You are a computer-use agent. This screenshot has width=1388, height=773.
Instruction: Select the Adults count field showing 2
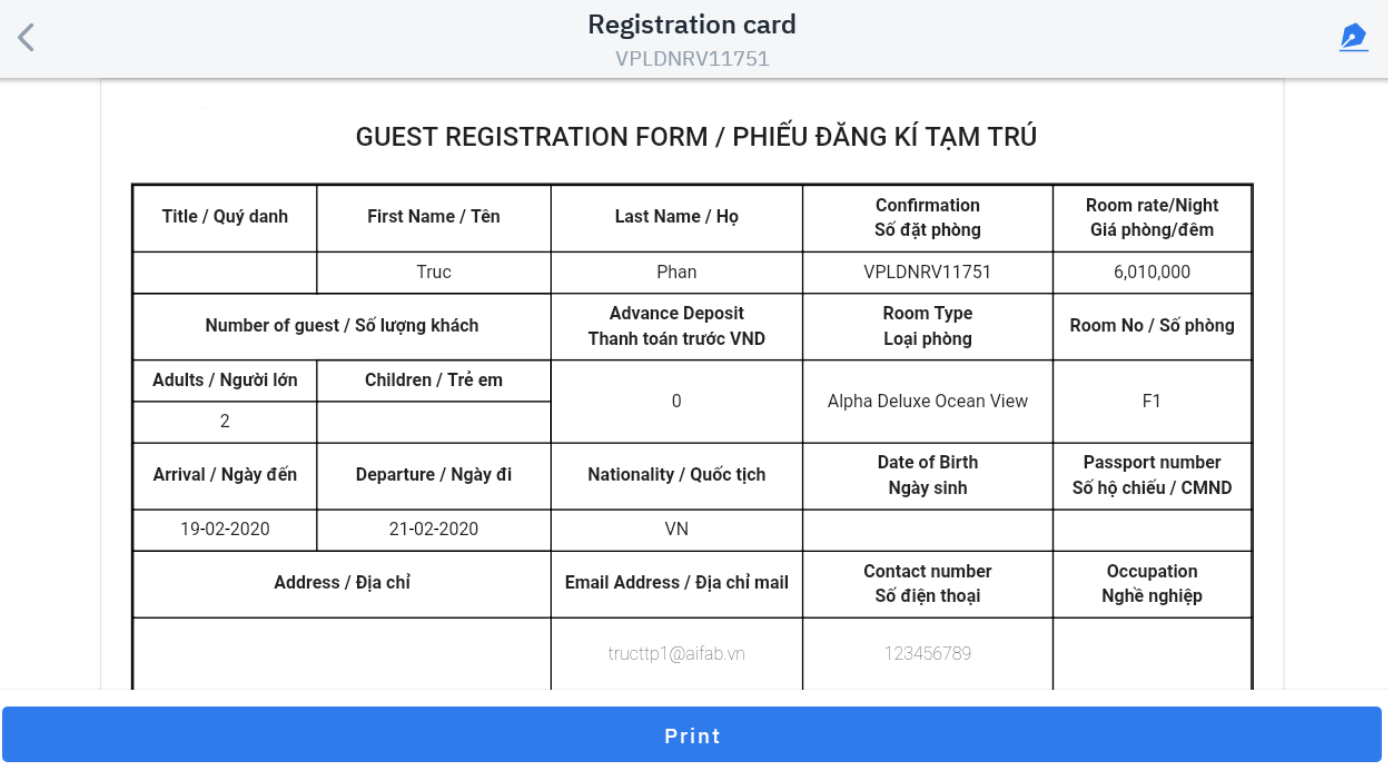click(225, 421)
